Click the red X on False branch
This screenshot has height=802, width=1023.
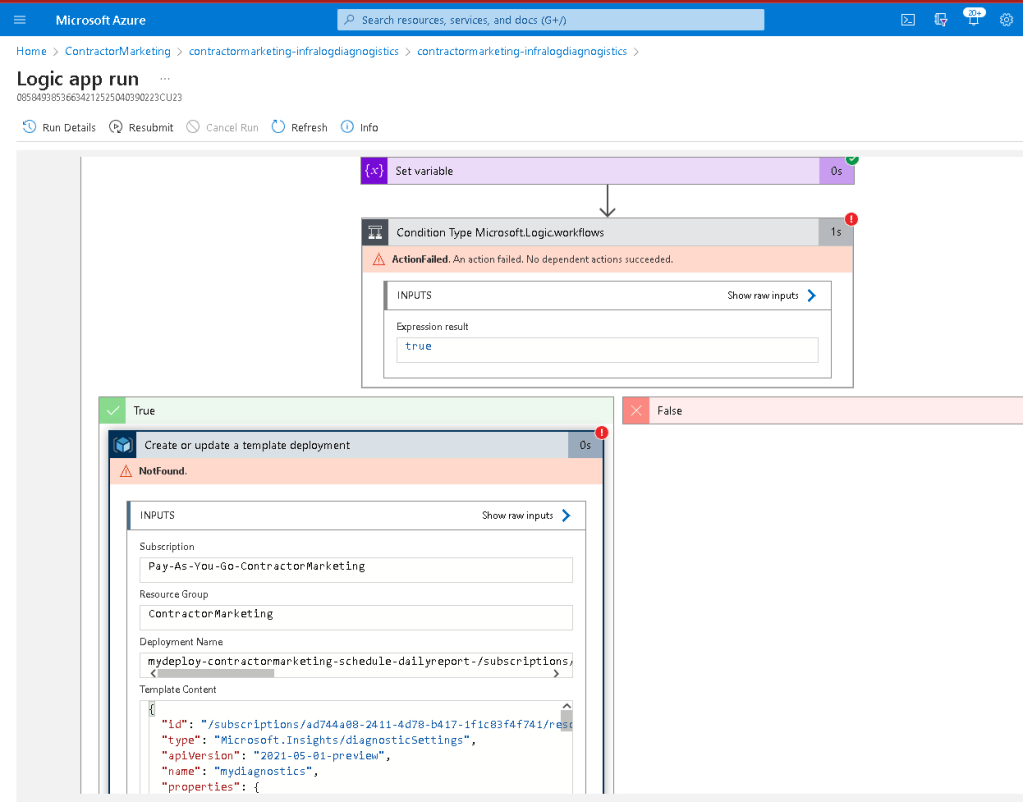click(636, 410)
